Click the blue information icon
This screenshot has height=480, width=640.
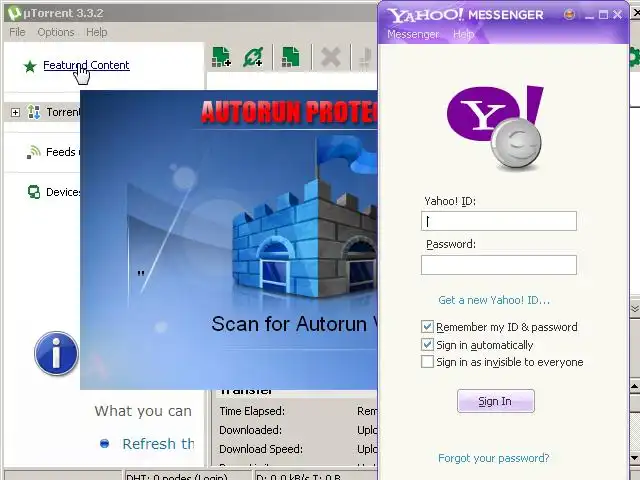point(56,353)
